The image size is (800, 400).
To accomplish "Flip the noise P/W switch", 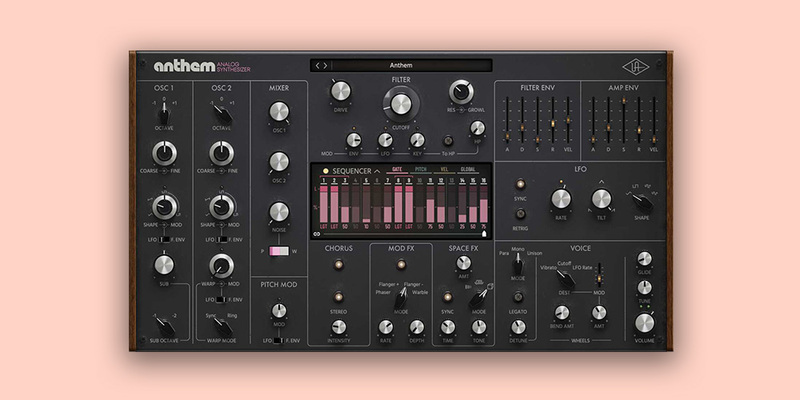I will (280, 251).
